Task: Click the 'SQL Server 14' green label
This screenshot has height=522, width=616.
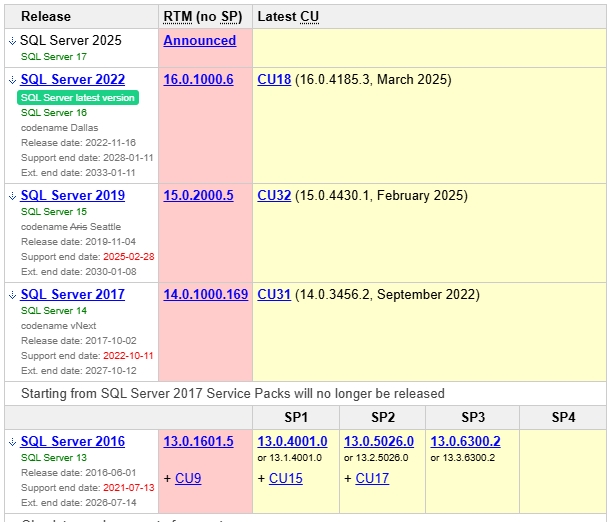Action: [54, 311]
